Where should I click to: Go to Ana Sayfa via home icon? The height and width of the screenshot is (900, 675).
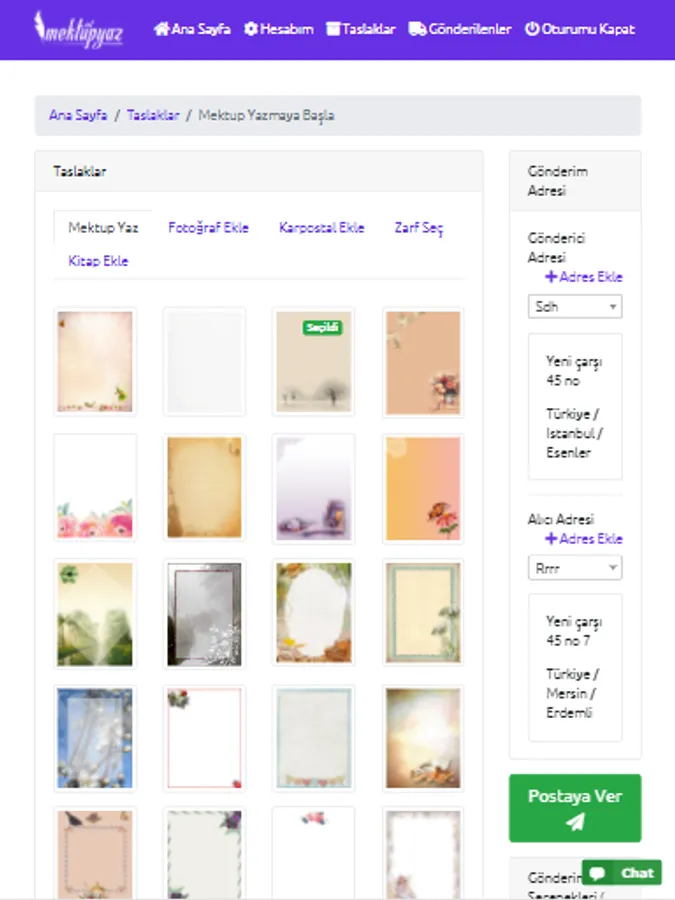pyautogui.click(x=192, y=29)
